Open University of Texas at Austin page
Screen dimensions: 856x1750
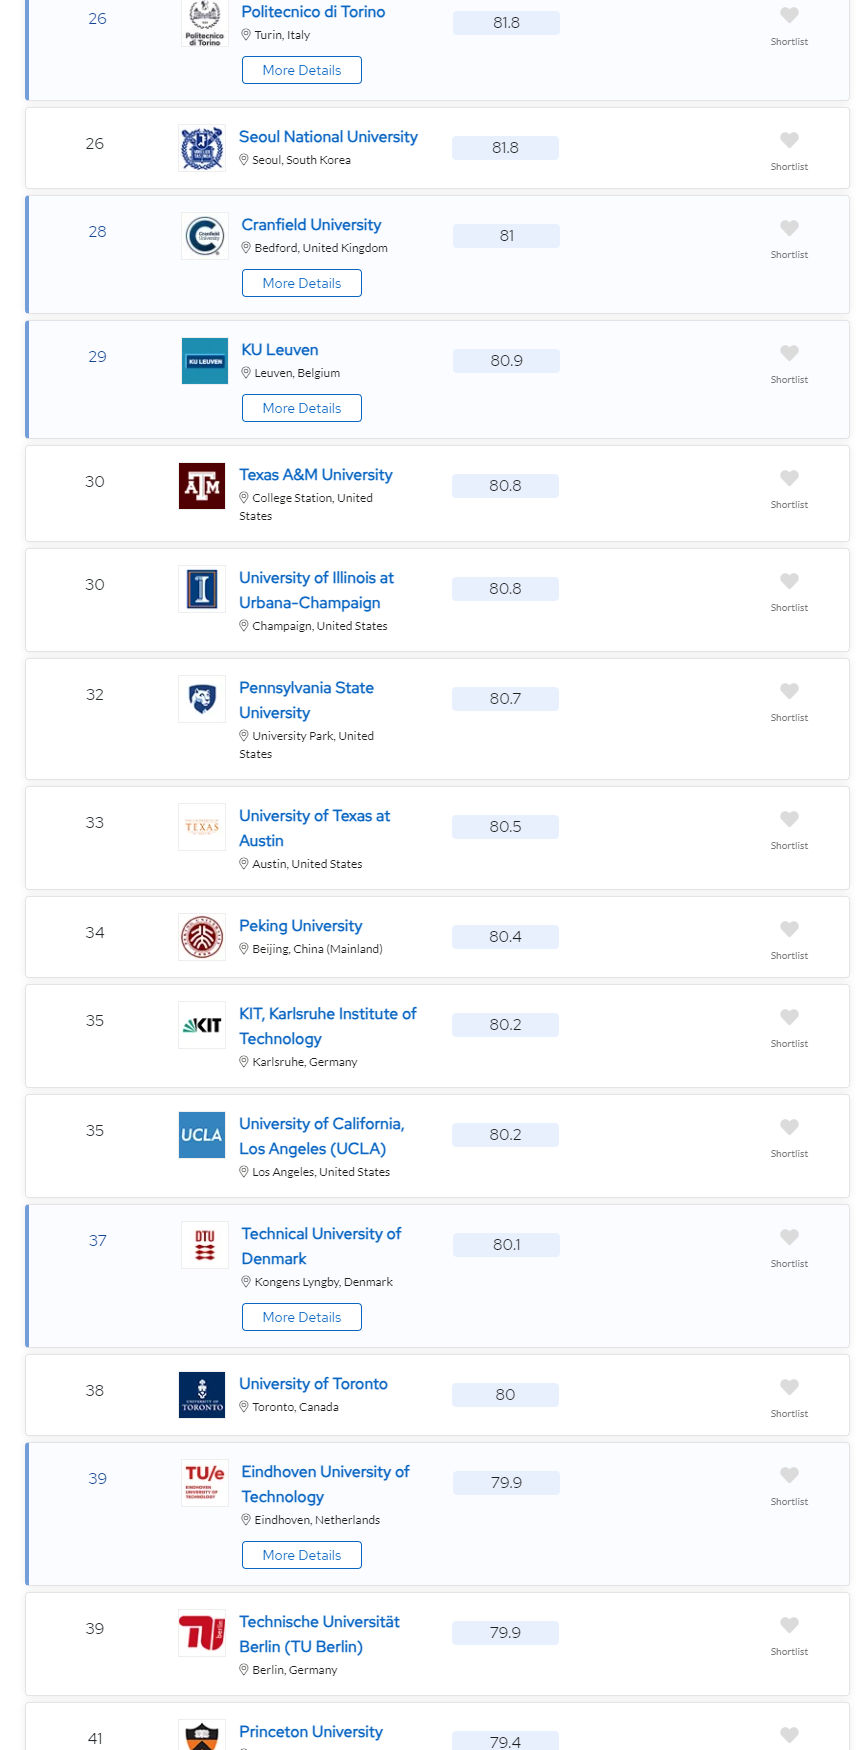(314, 828)
